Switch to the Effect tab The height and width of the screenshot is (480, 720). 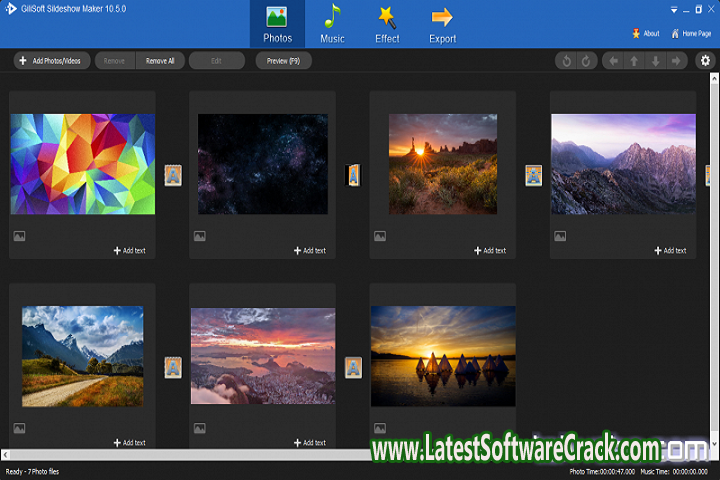387,25
